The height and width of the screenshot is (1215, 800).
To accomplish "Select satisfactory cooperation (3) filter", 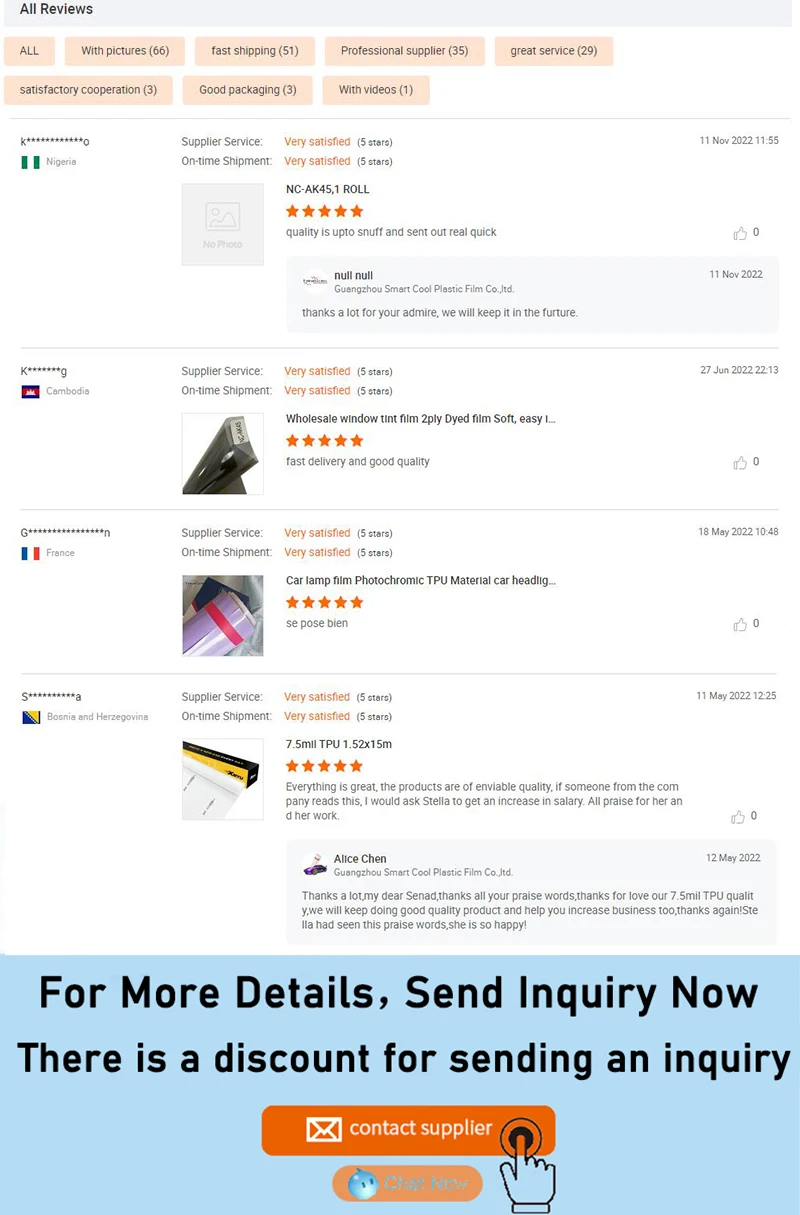I will pyautogui.click(x=88, y=90).
